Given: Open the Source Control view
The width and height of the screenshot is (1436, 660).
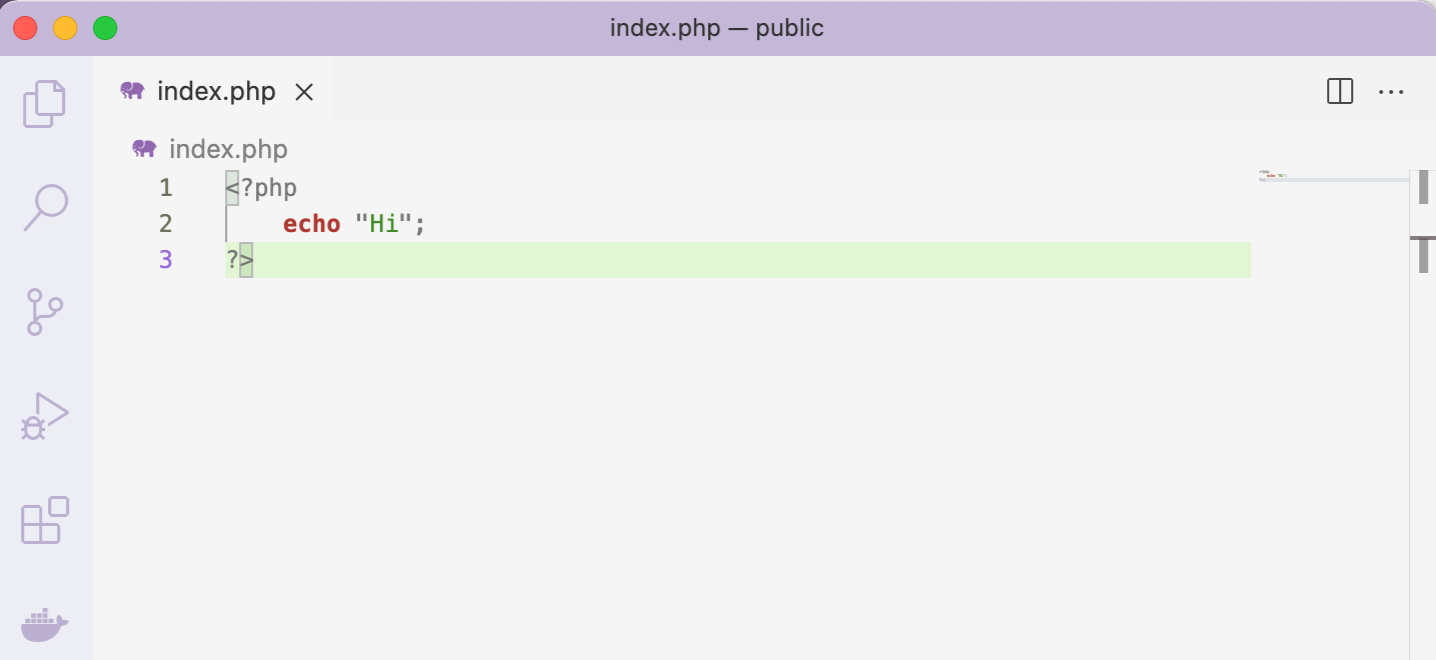Looking at the screenshot, I should (45, 311).
